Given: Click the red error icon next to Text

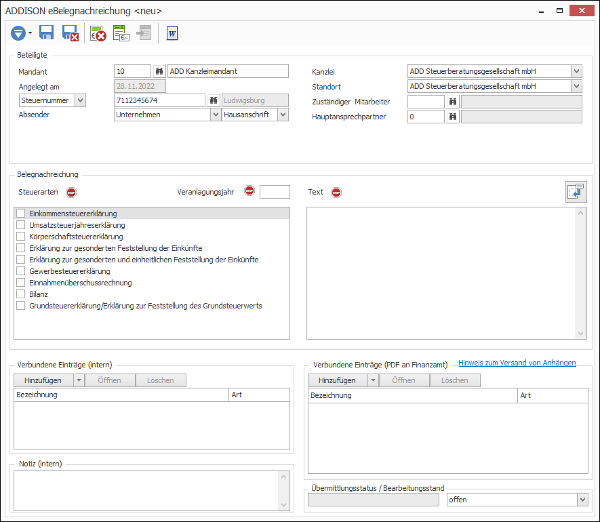Looking at the screenshot, I should [336, 192].
